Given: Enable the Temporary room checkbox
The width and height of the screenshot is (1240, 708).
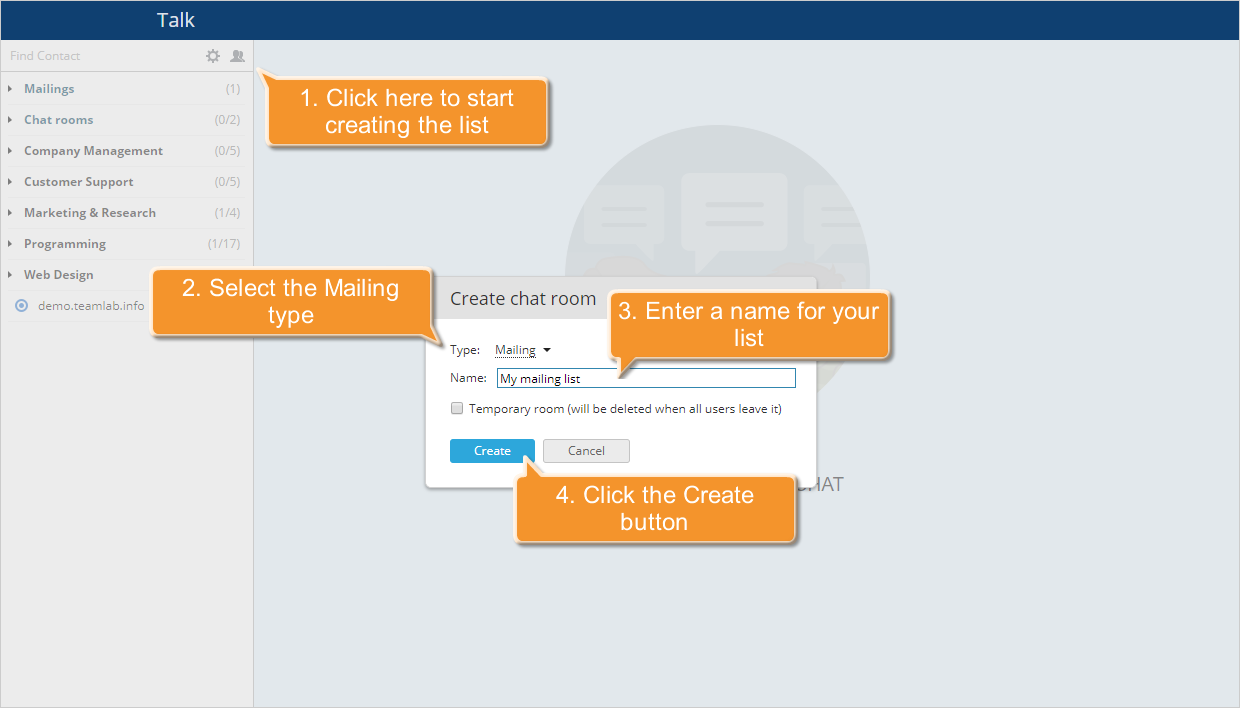Looking at the screenshot, I should point(457,408).
